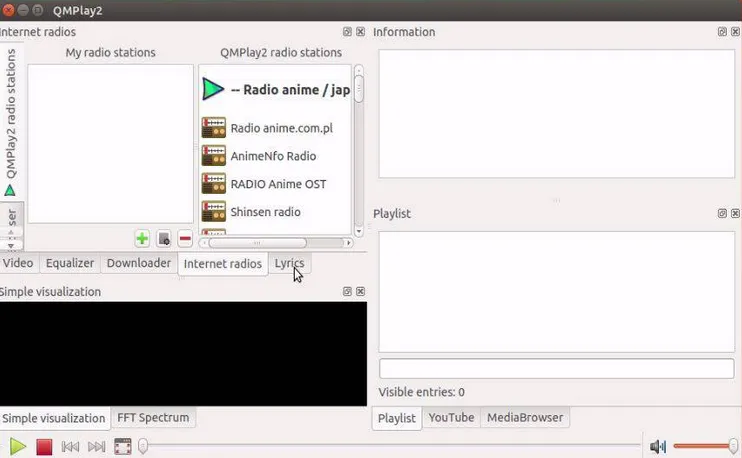
Task: Close the QMPlay2 window
Action: coord(8,10)
